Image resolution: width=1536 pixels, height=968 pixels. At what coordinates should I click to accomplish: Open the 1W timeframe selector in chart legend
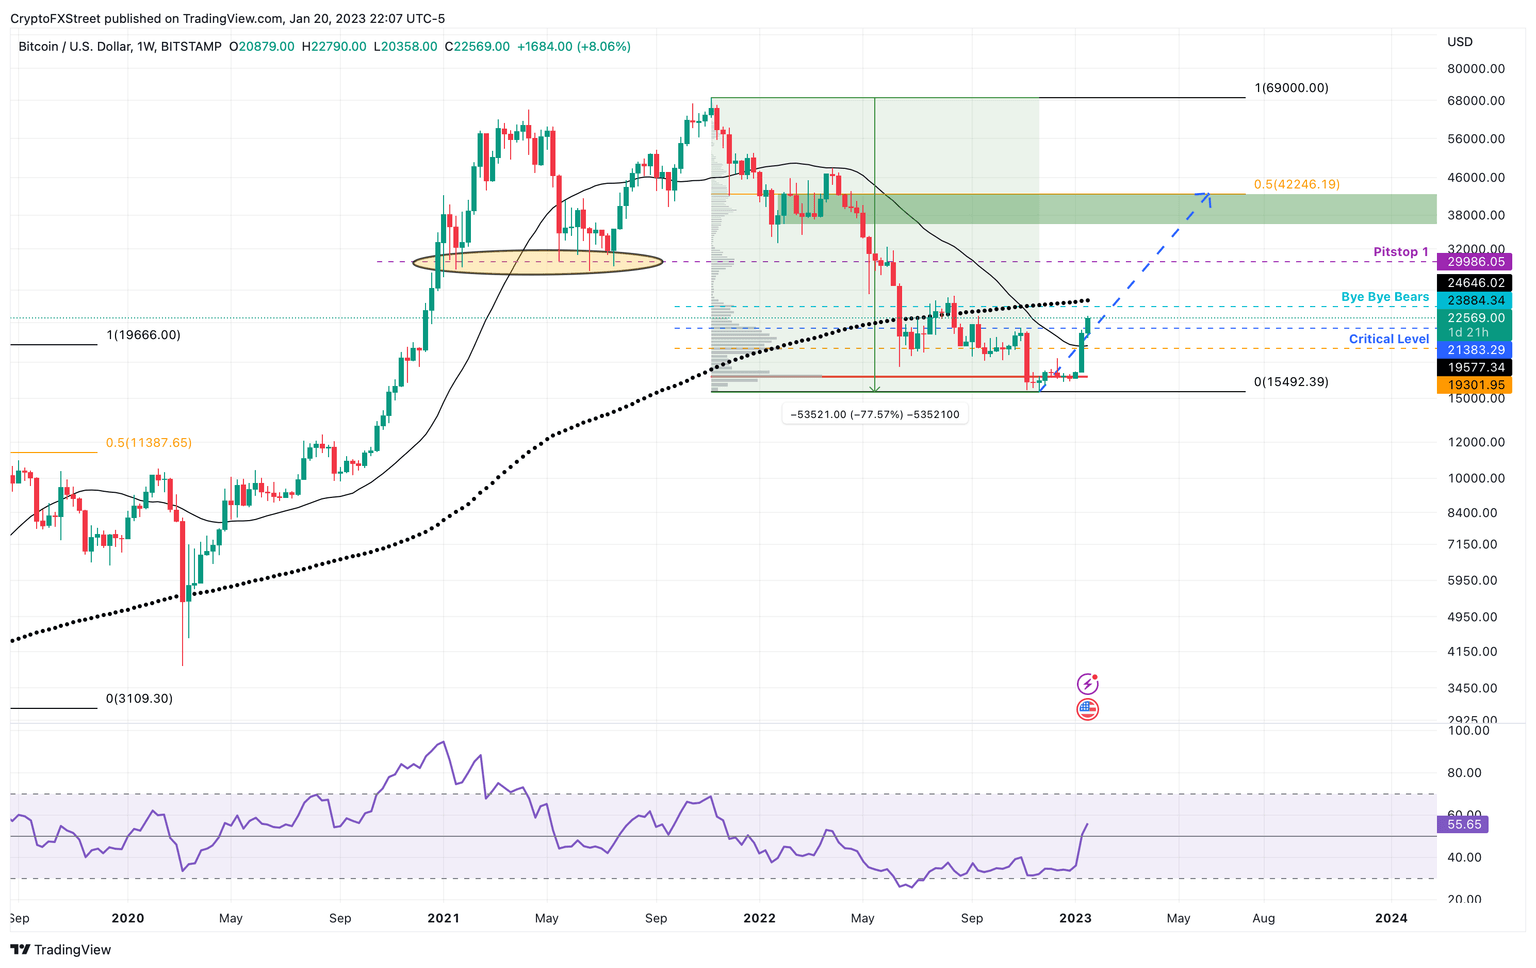143,46
